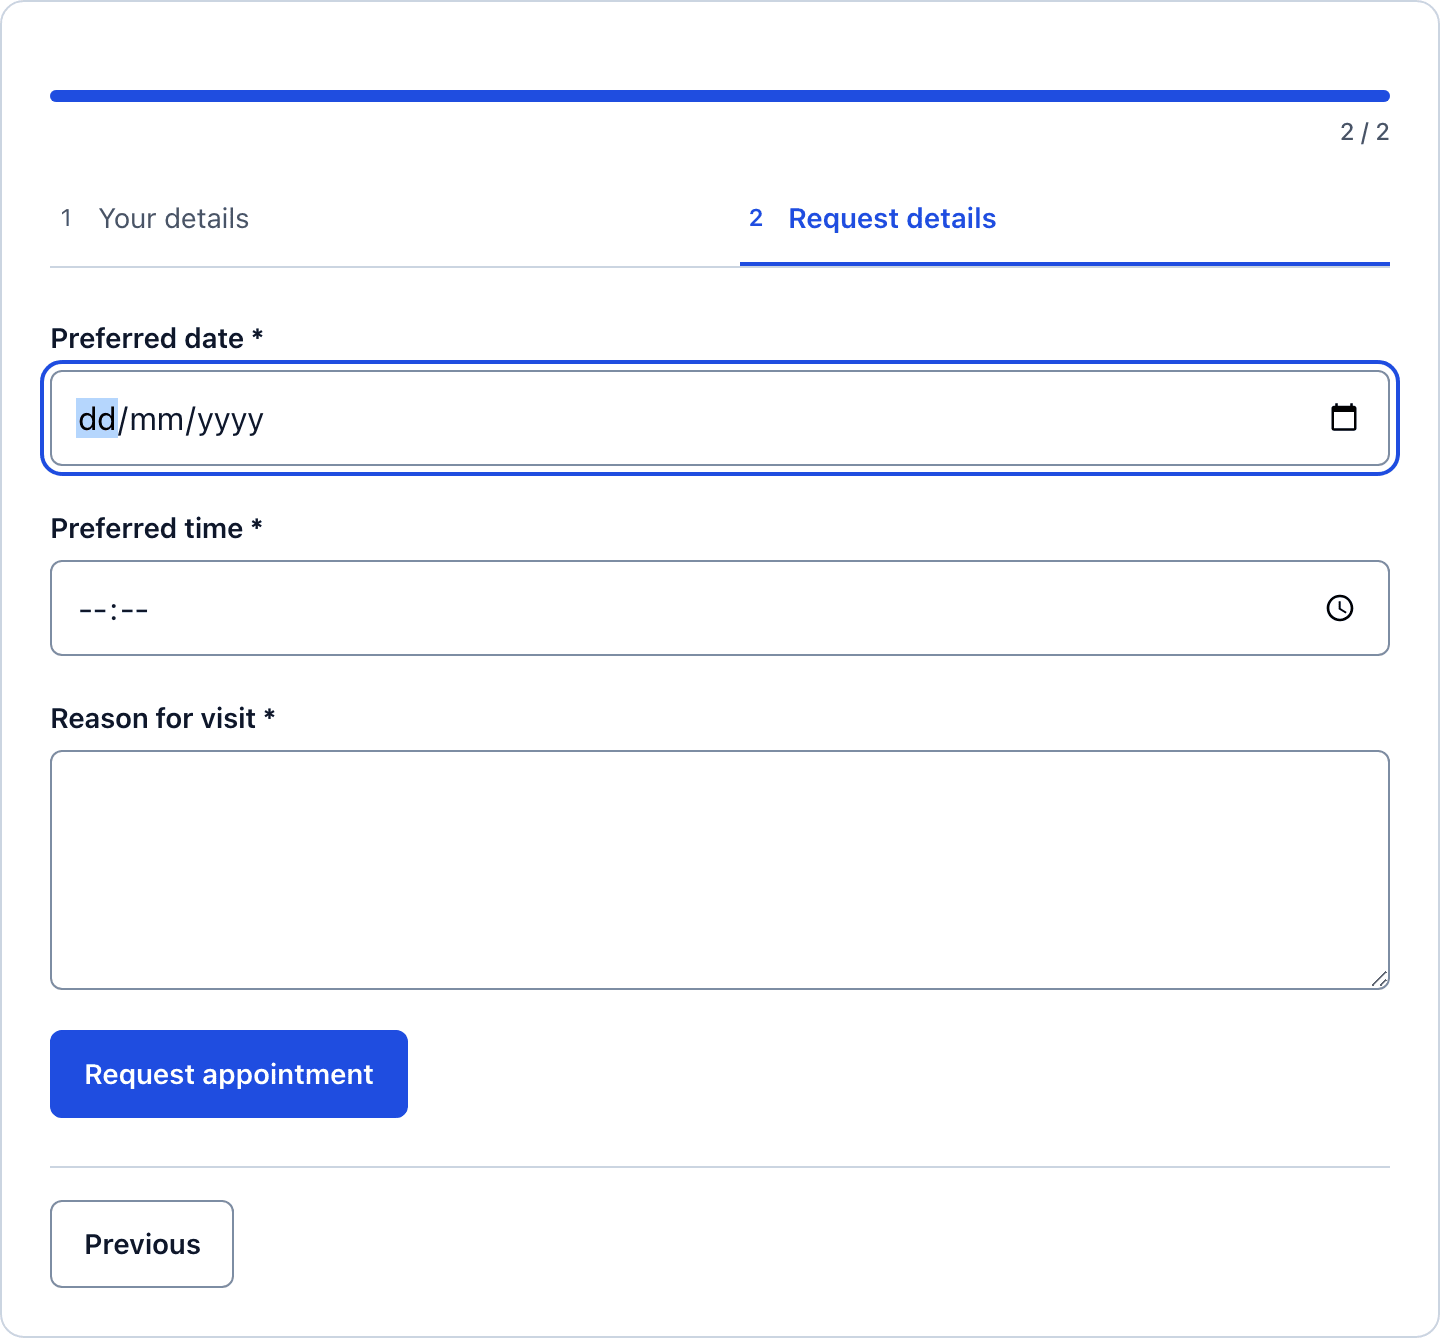Click inside the Reason for visit textarea

coord(720,870)
